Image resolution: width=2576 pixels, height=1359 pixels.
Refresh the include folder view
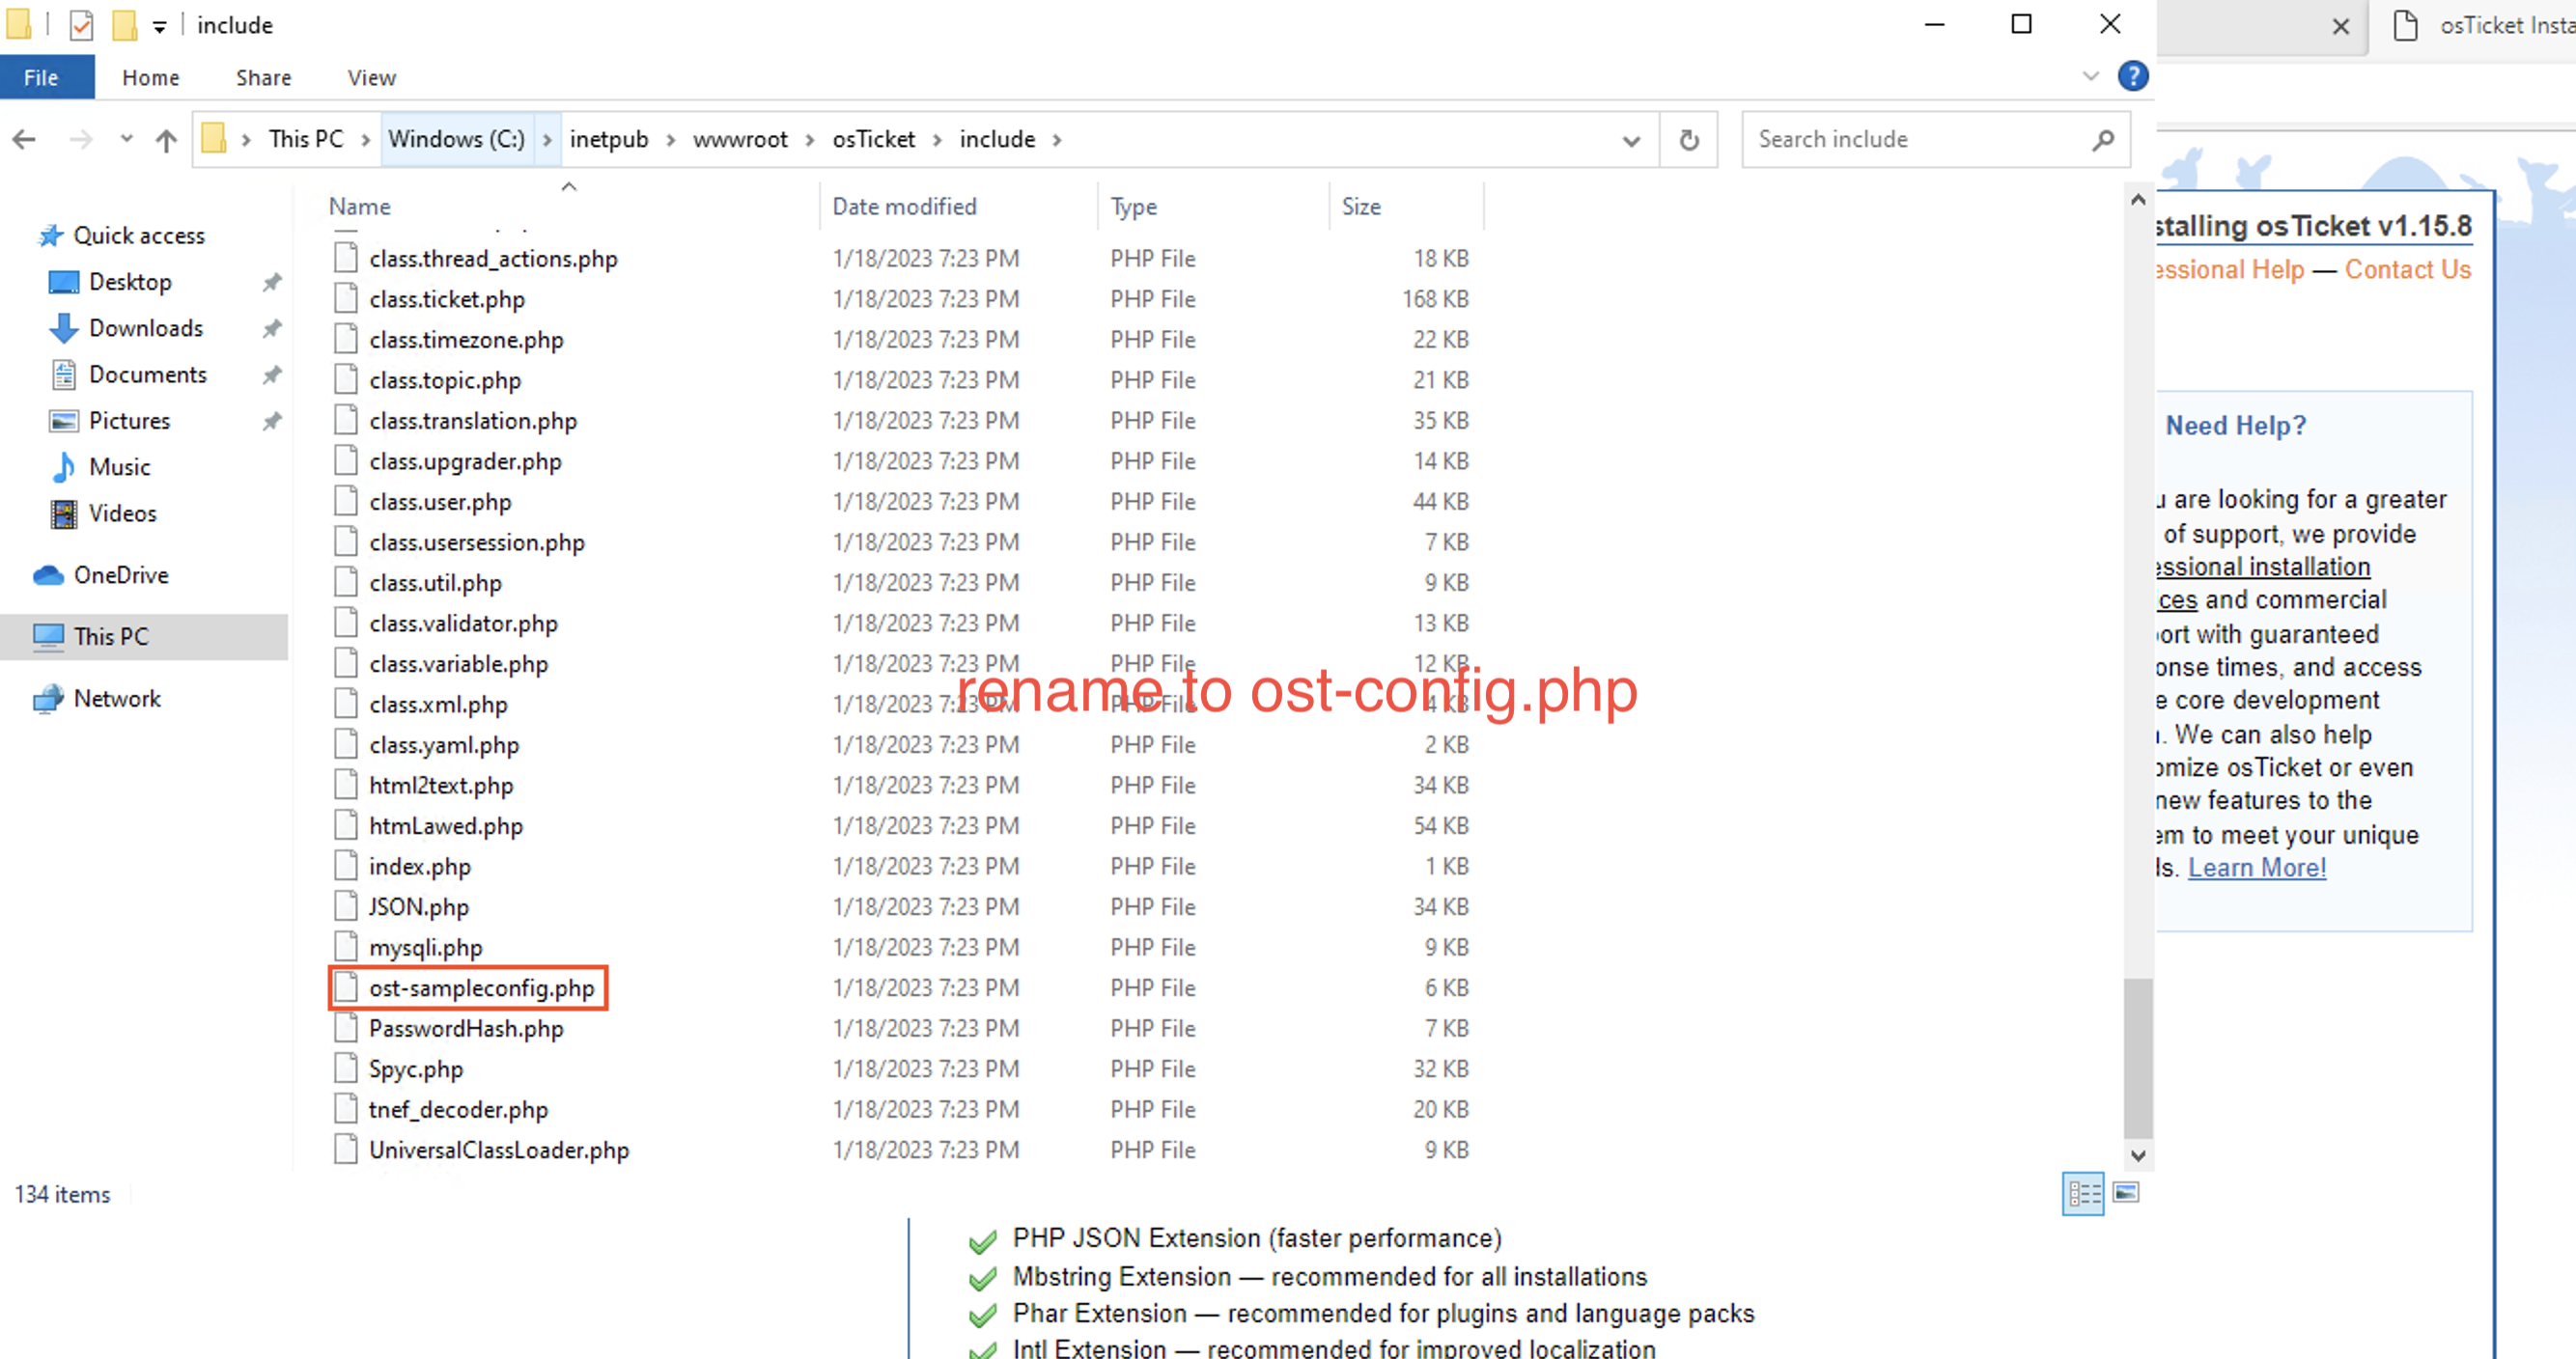pos(1689,139)
